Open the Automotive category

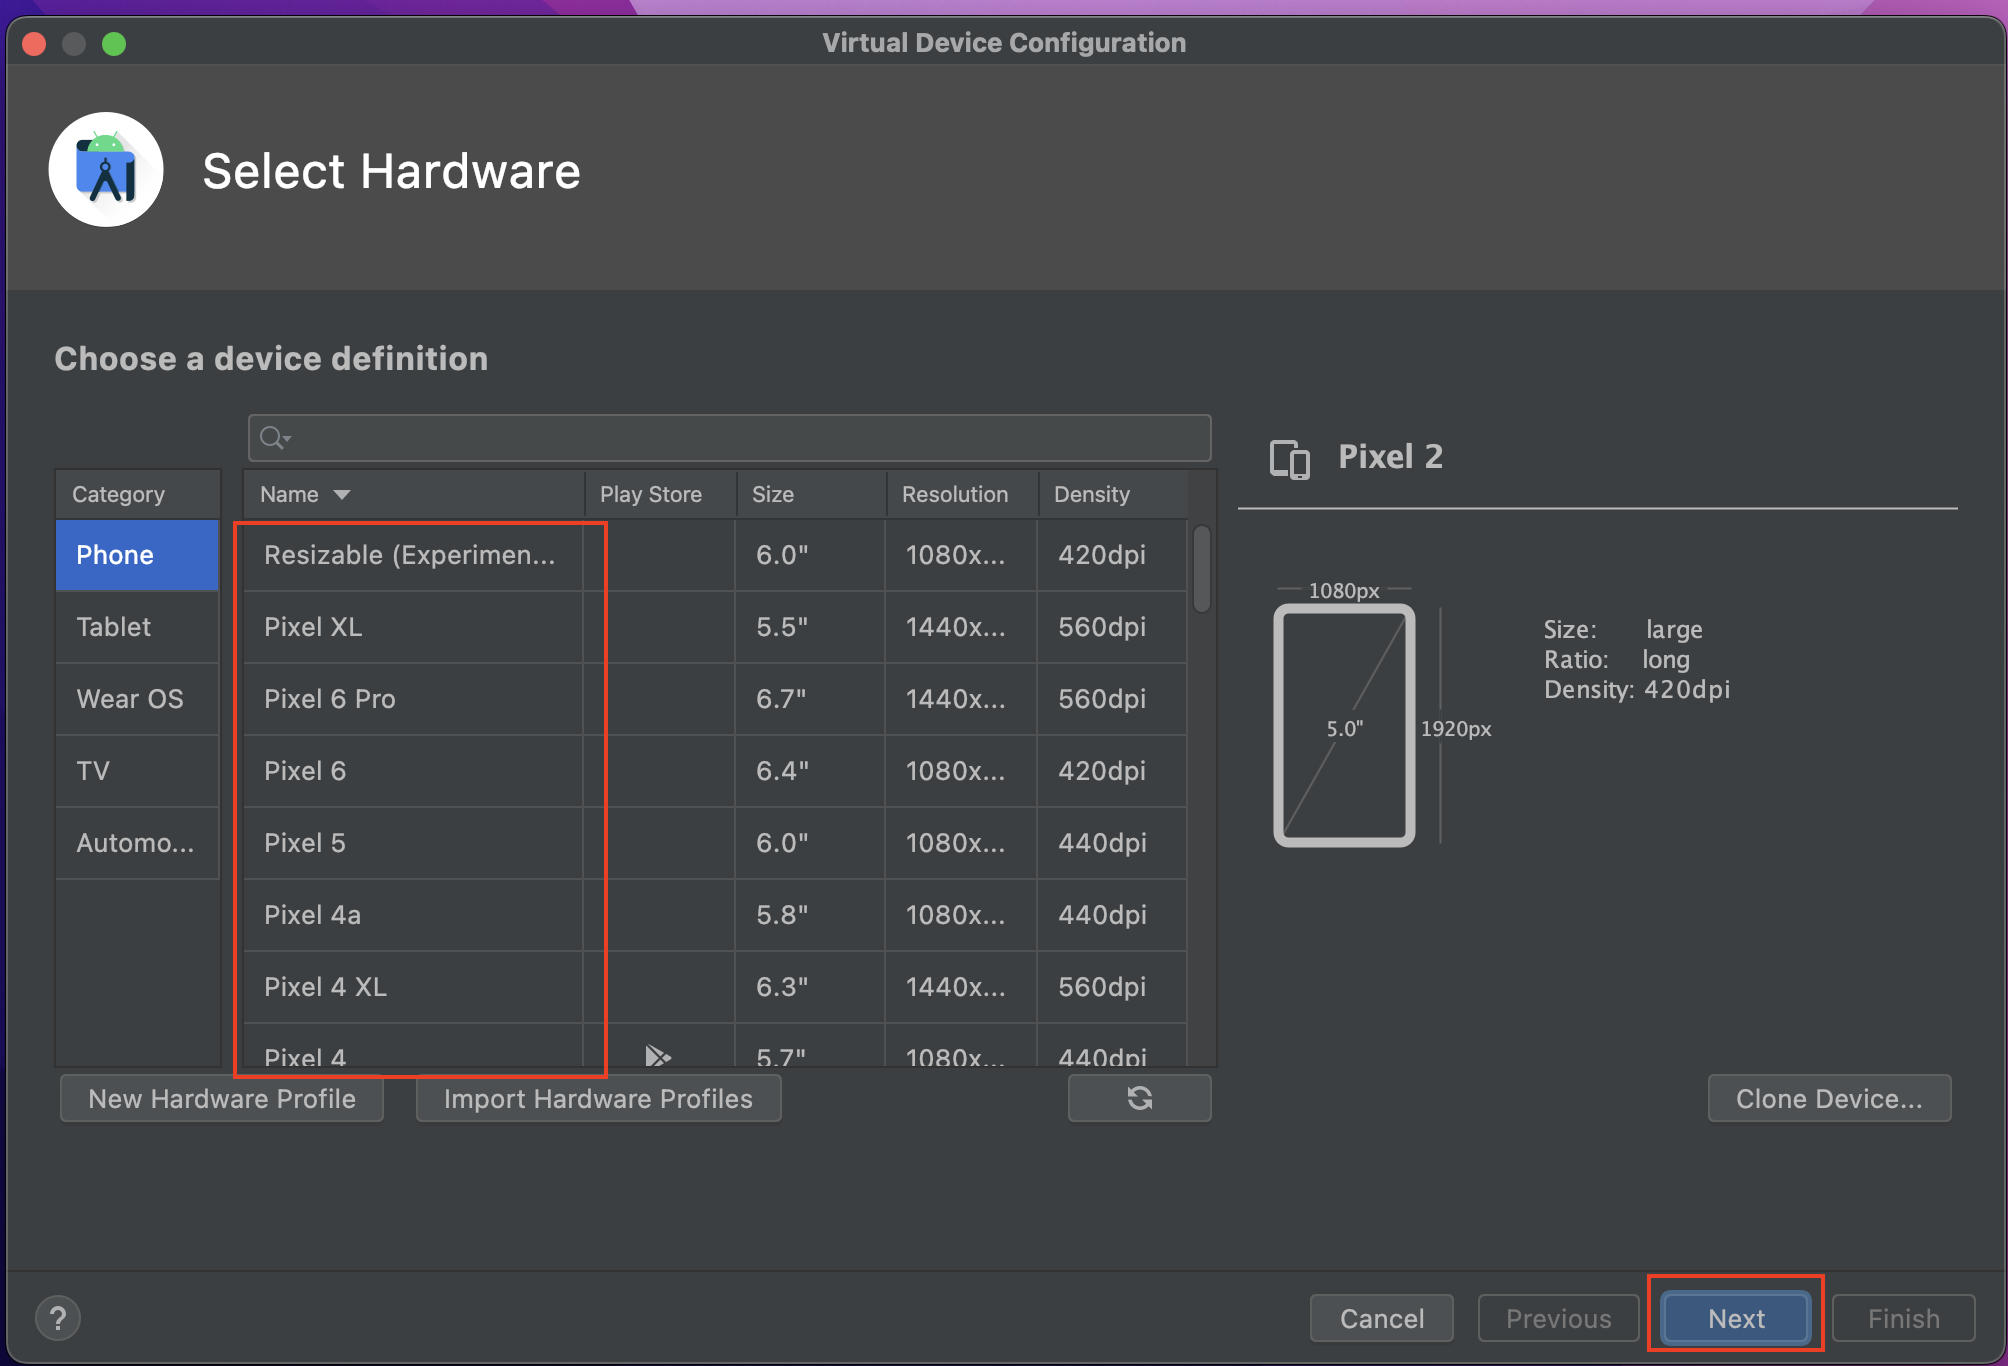click(x=137, y=843)
